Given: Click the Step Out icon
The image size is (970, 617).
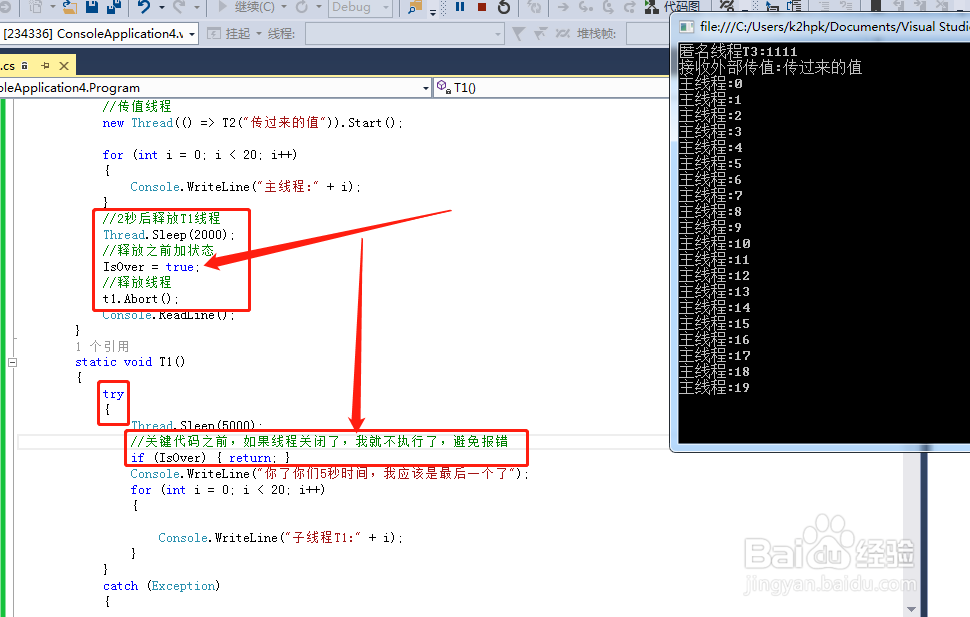Looking at the screenshot, I should pyautogui.click(x=629, y=7).
